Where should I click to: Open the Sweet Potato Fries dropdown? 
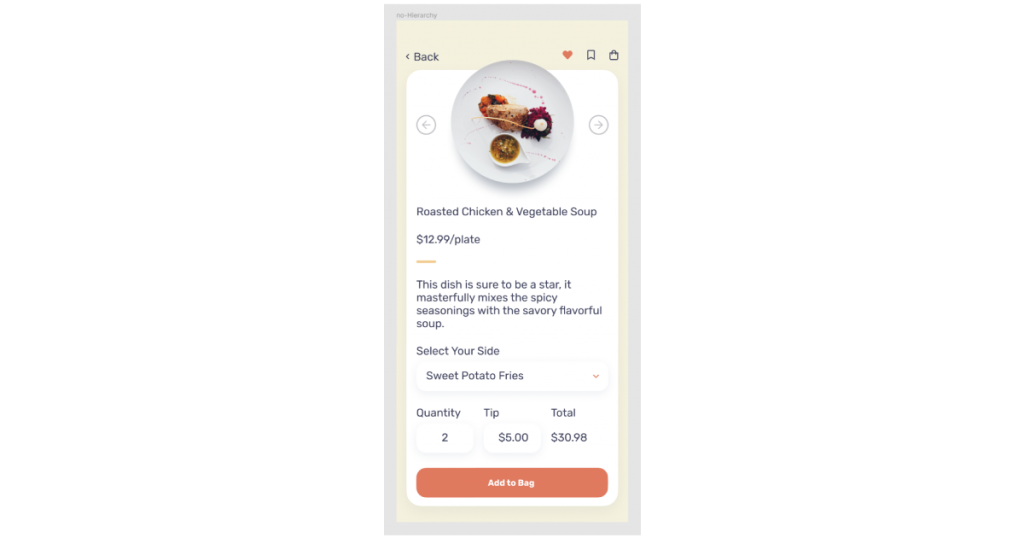[512, 376]
